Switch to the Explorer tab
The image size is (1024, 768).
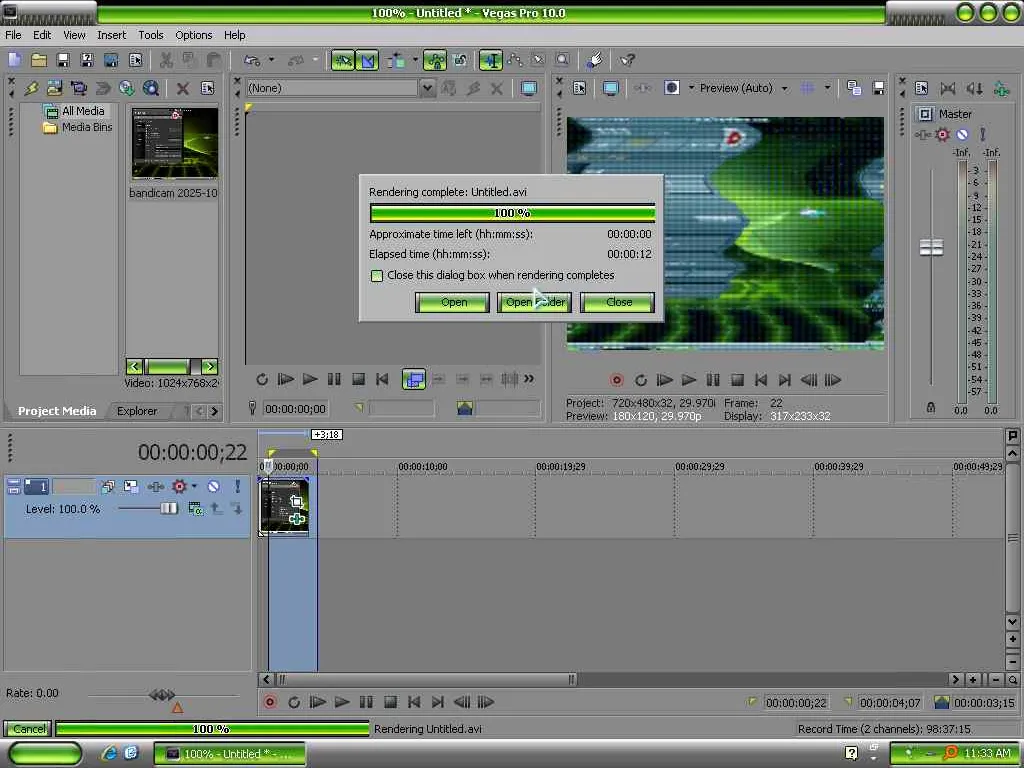coord(137,411)
